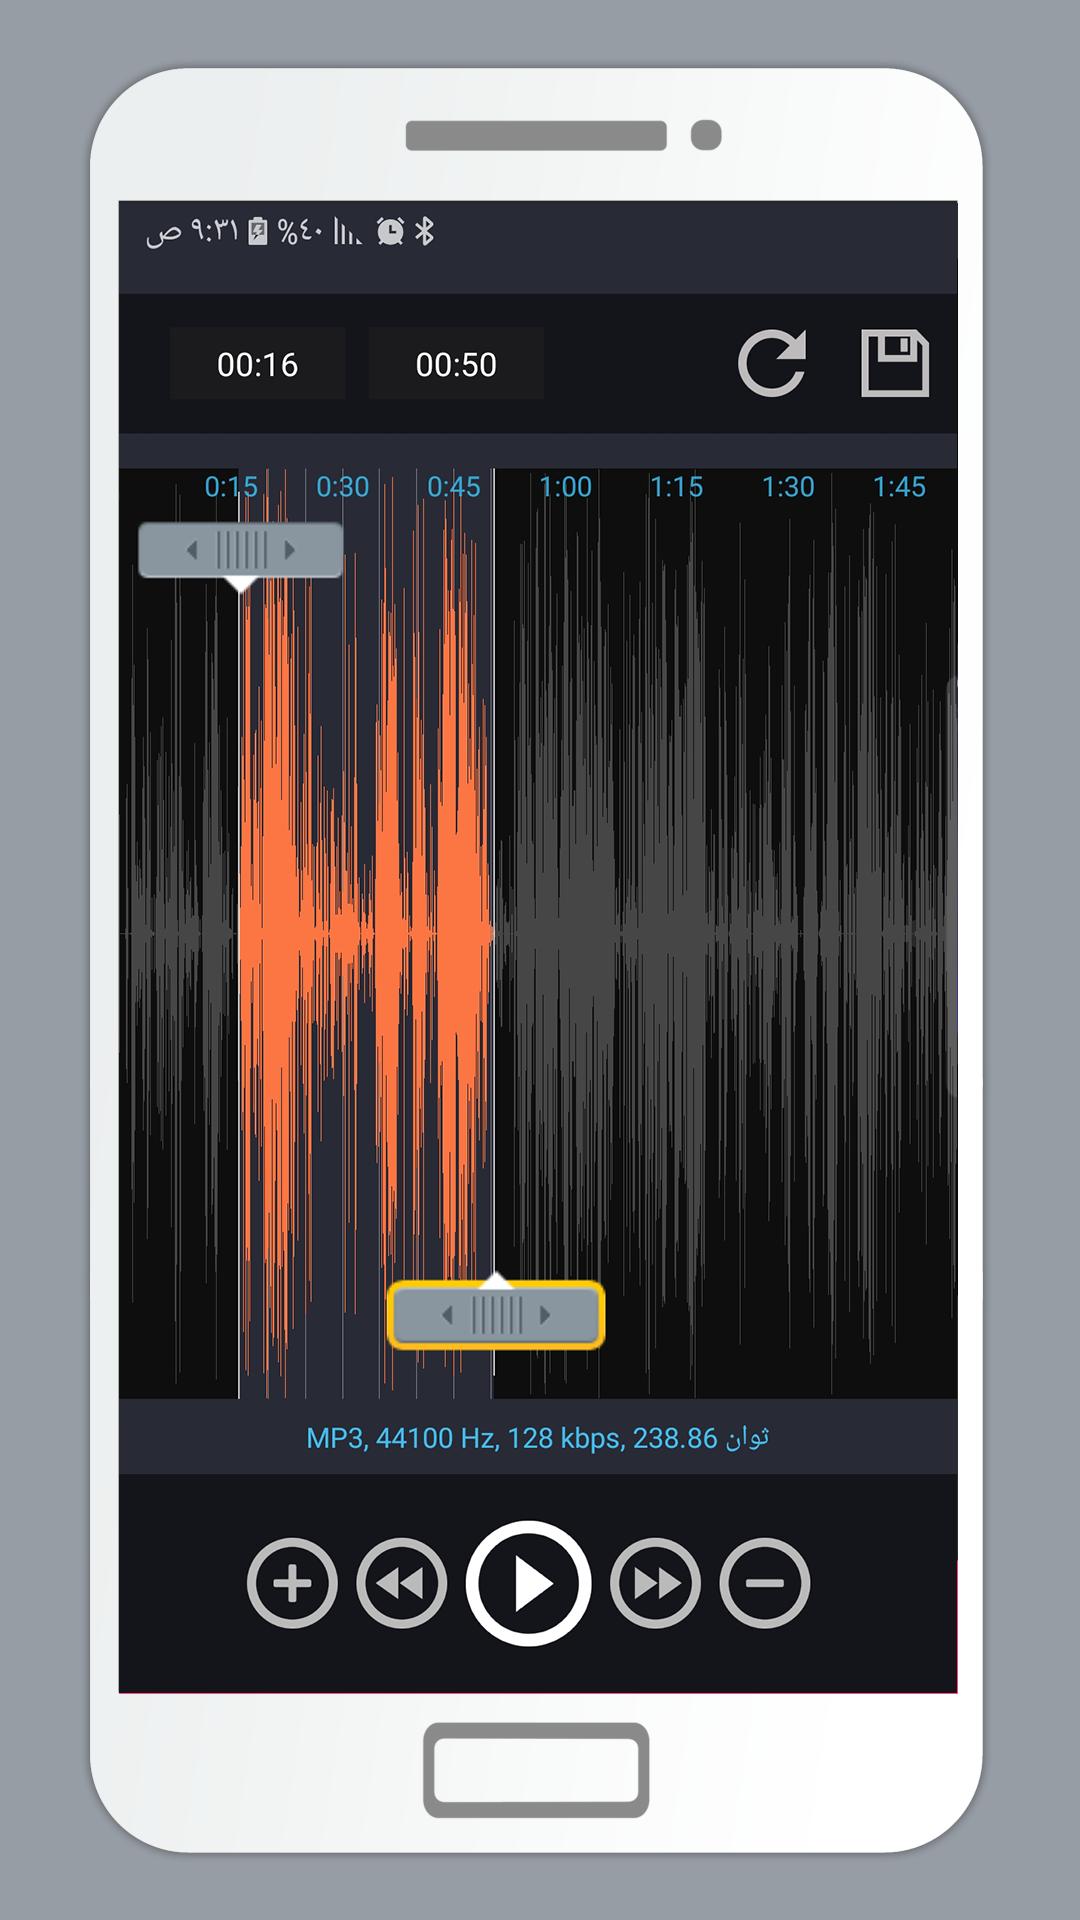
Task: Click the 1:00 timeline label
Action: pyautogui.click(x=566, y=487)
